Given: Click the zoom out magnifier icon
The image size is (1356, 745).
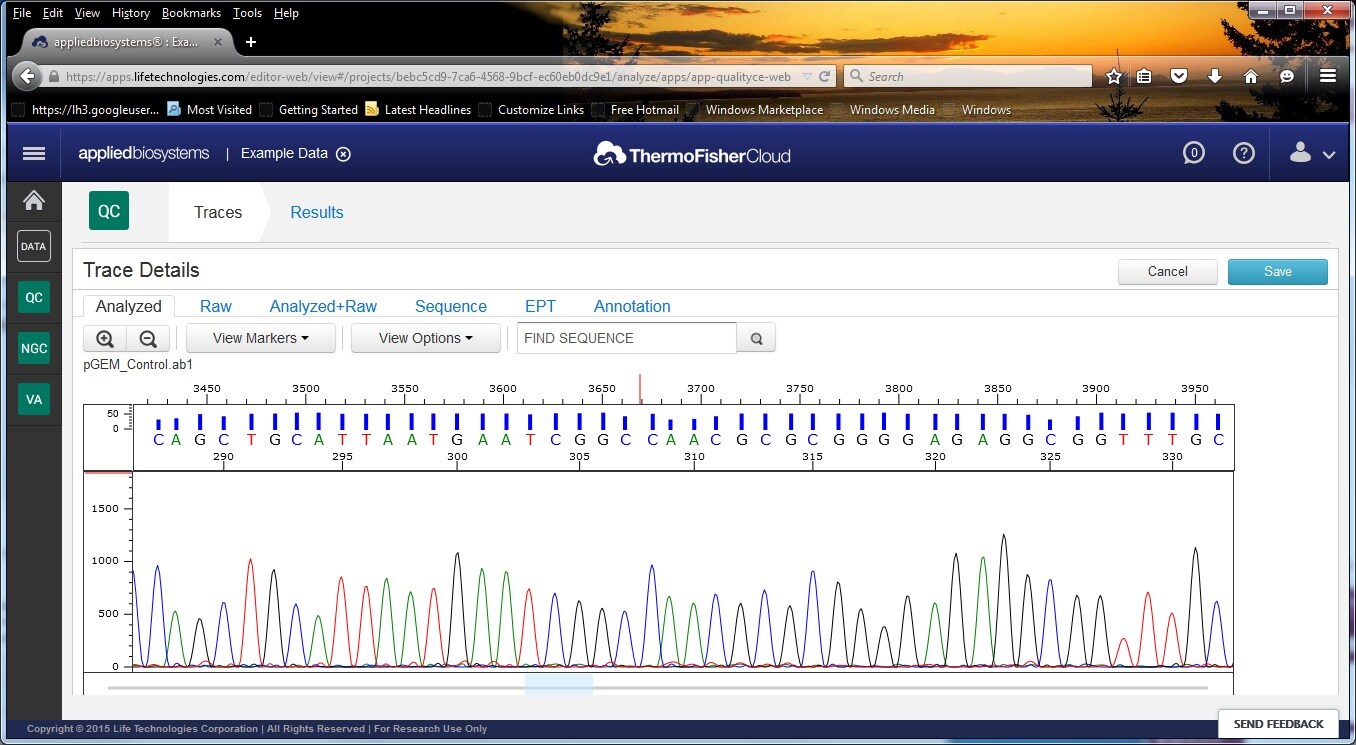Looking at the screenshot, I should 148,339.
